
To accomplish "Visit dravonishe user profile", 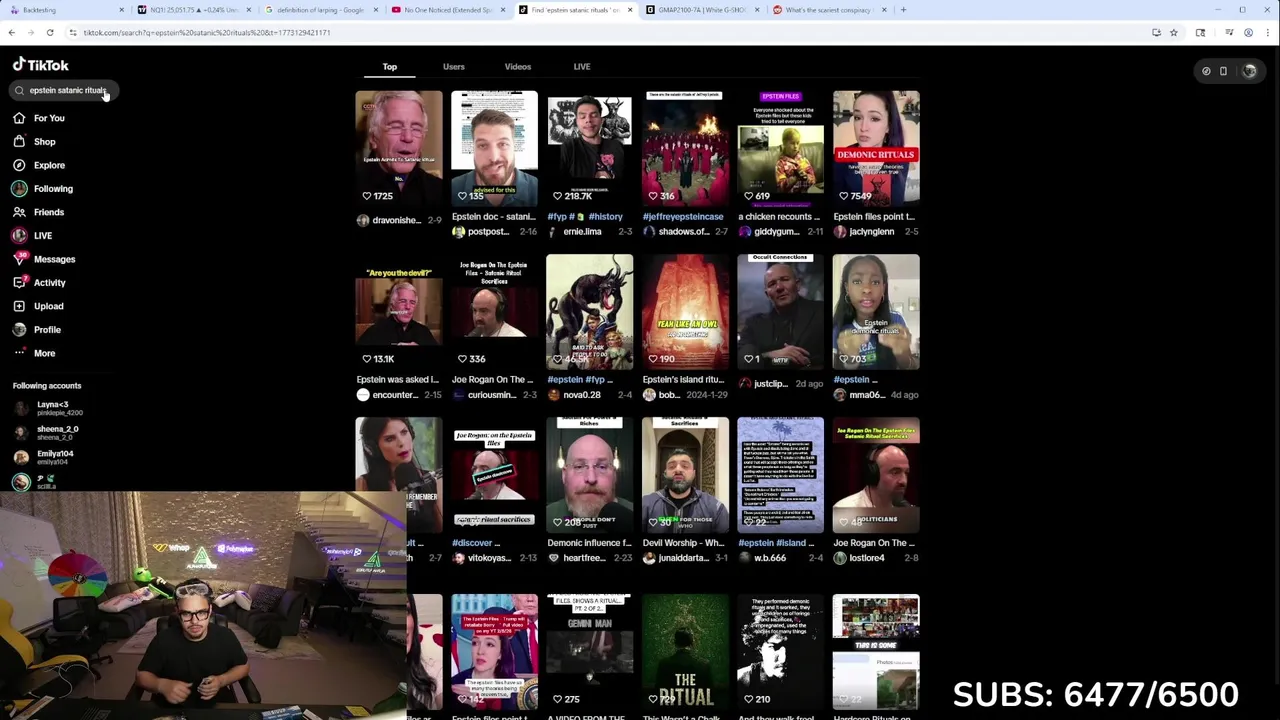I will coord(396,220).
